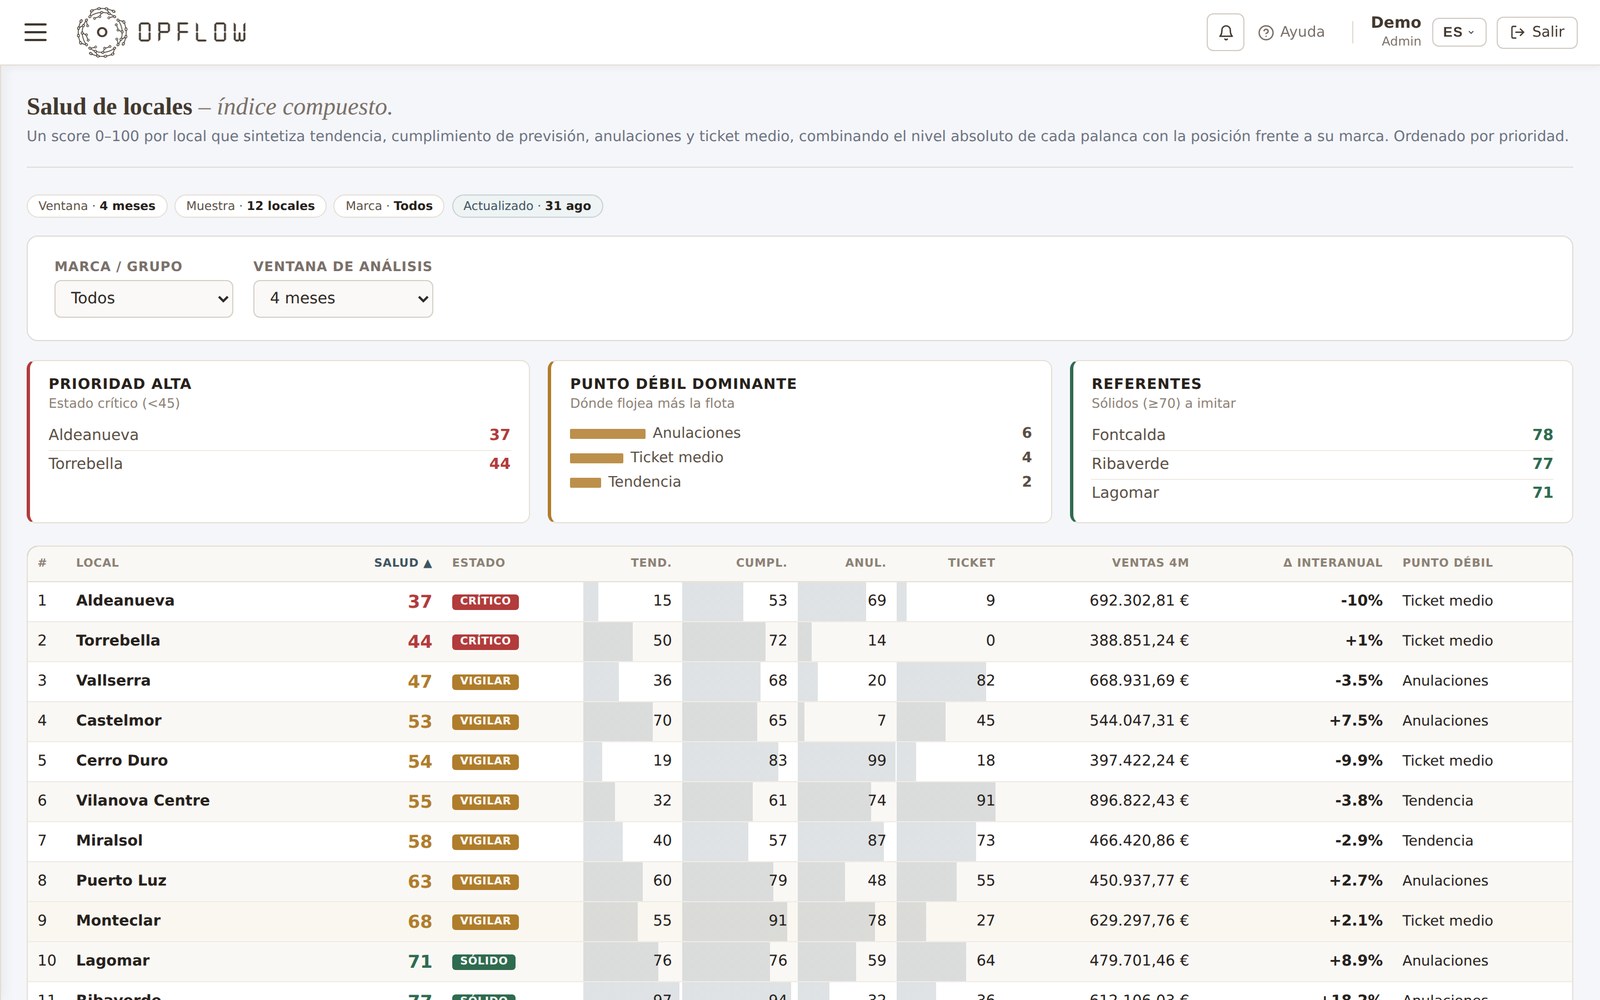Select Fontcalda in Referentes card
The width and height of the screenshot is (1600, 1000).
[x=1322, y=435]
